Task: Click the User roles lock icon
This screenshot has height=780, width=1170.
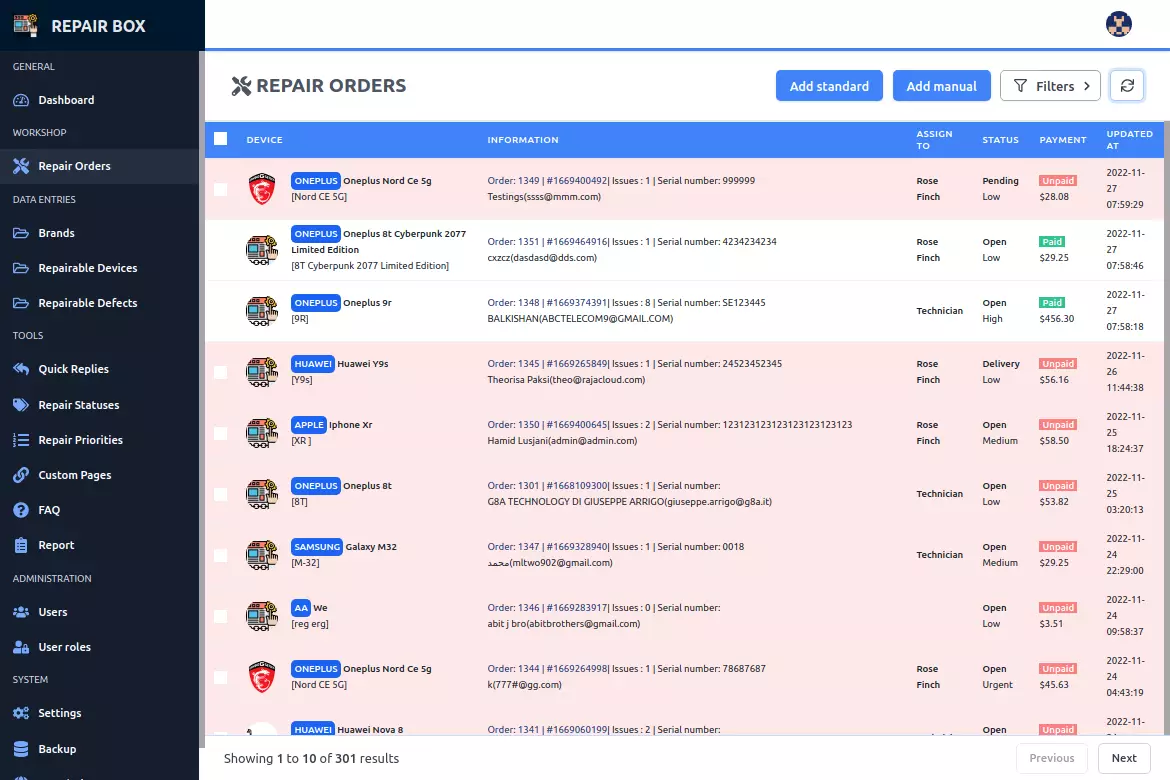Action: coord(21,647)
